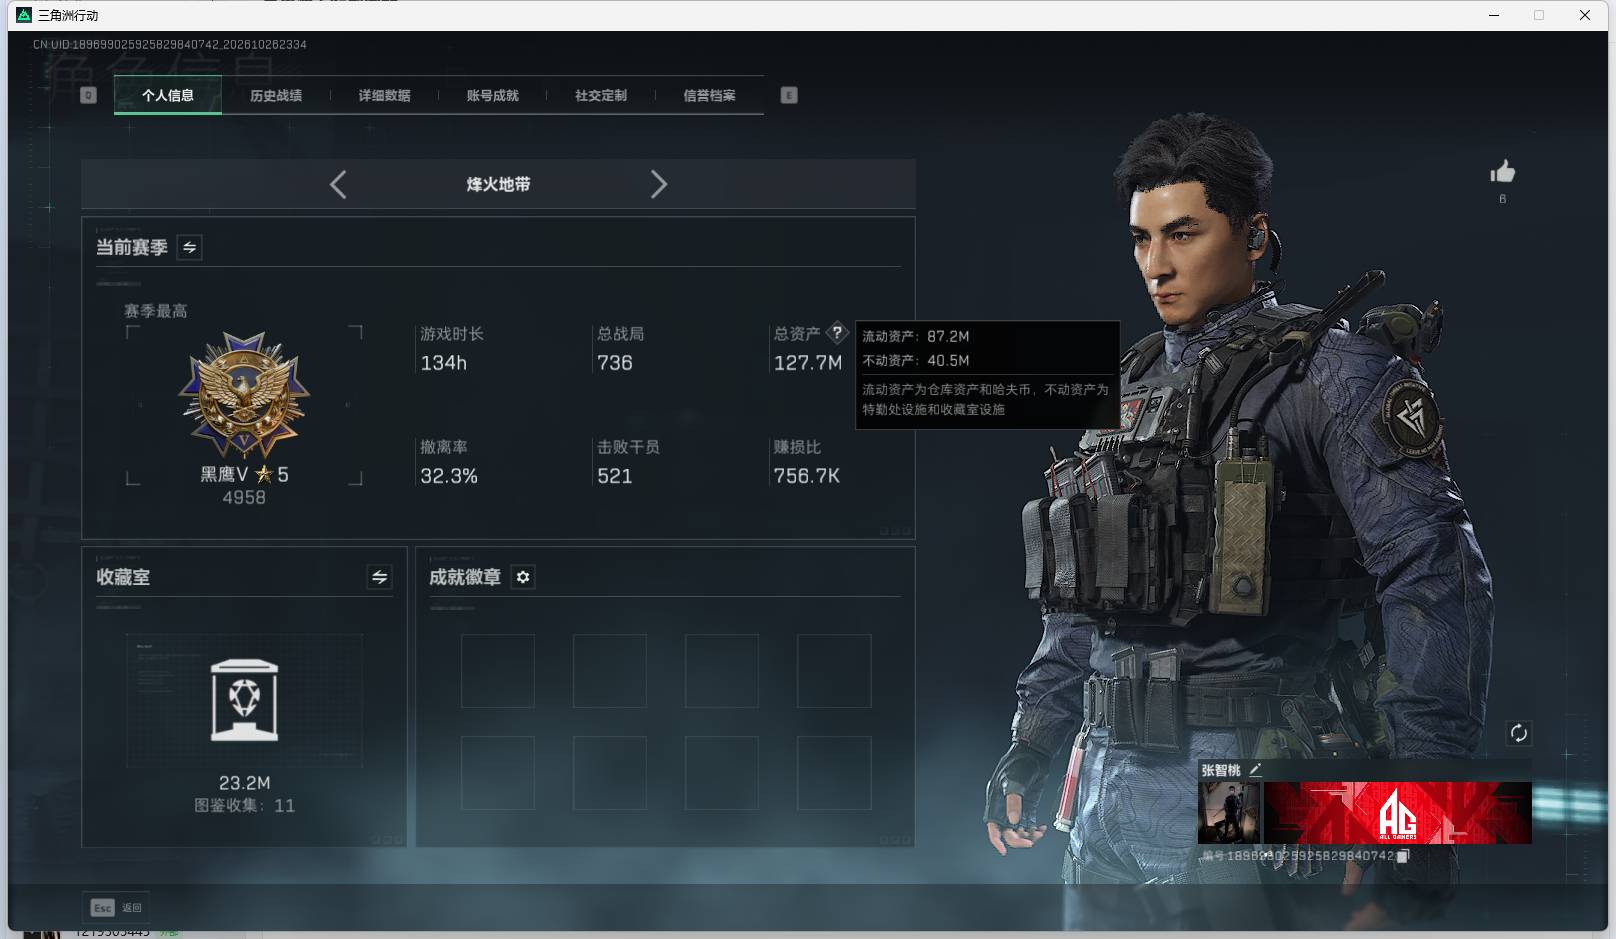Screen dimensions: 1616x939
Task: Click the player avatar thumbnail
Action: coord(1229,813)
